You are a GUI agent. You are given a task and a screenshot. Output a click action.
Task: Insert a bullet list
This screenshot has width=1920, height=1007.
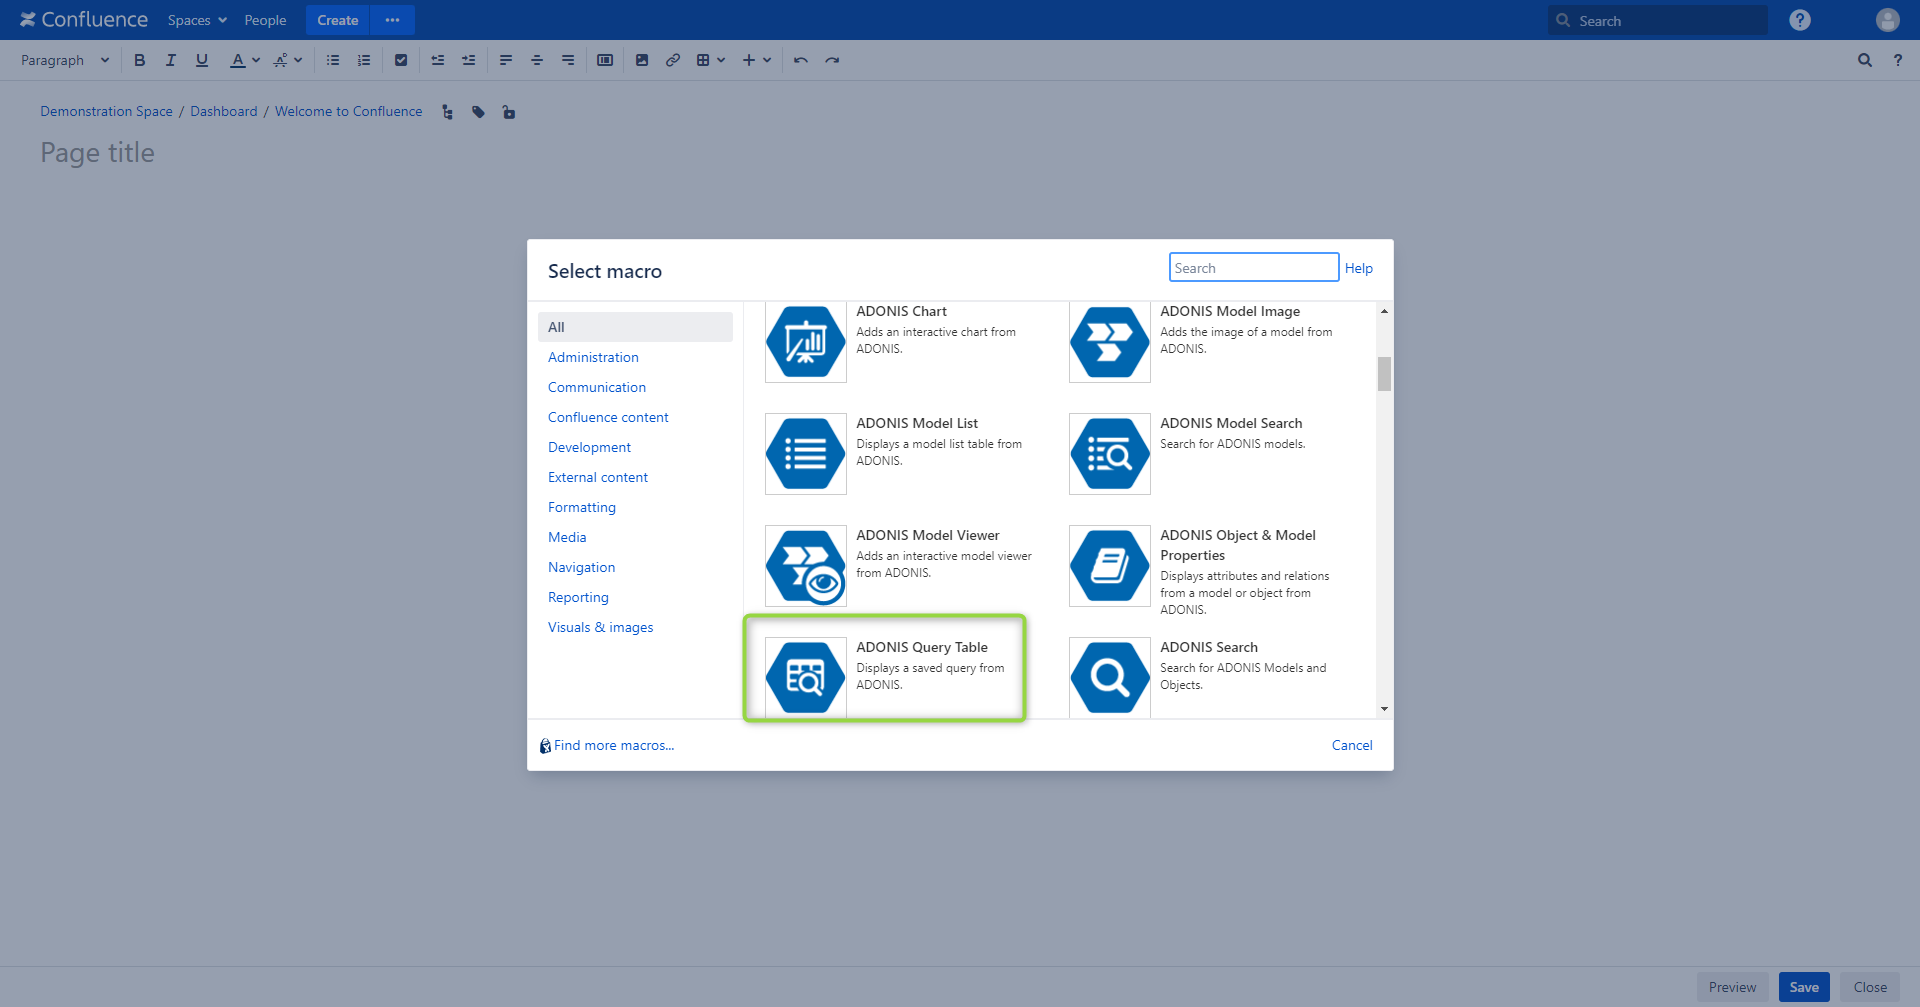(x=333, y=60)
